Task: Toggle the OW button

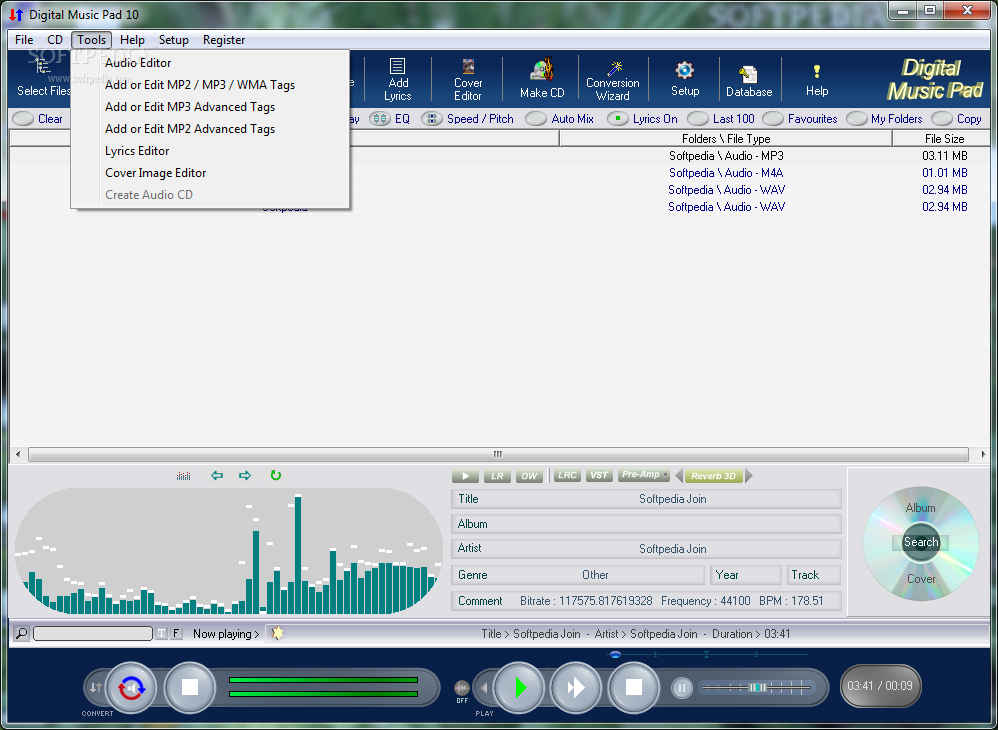Action: click(529, 476)
